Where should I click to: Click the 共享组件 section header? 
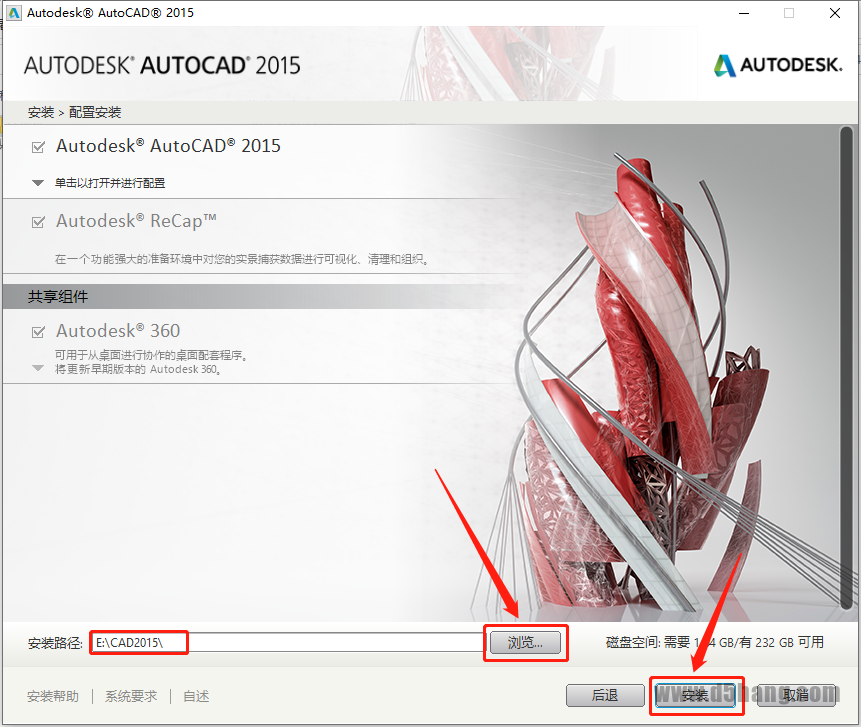tap(58, 297)
